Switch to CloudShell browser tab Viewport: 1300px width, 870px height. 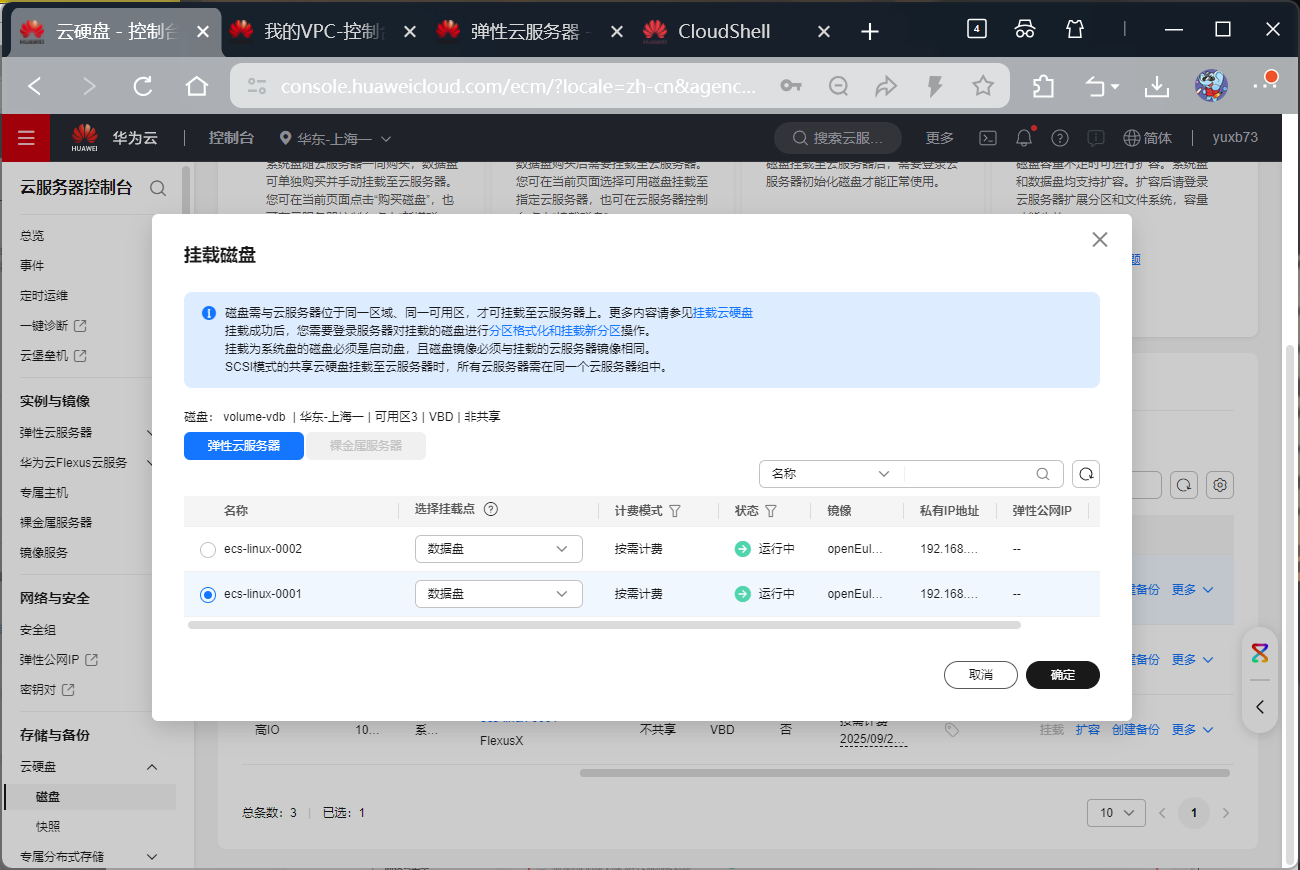pos(738,31)
